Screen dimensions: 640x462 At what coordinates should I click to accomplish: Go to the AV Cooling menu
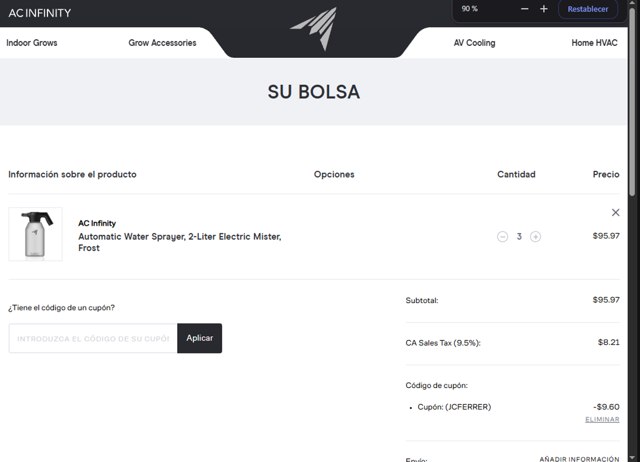point(474,43)
